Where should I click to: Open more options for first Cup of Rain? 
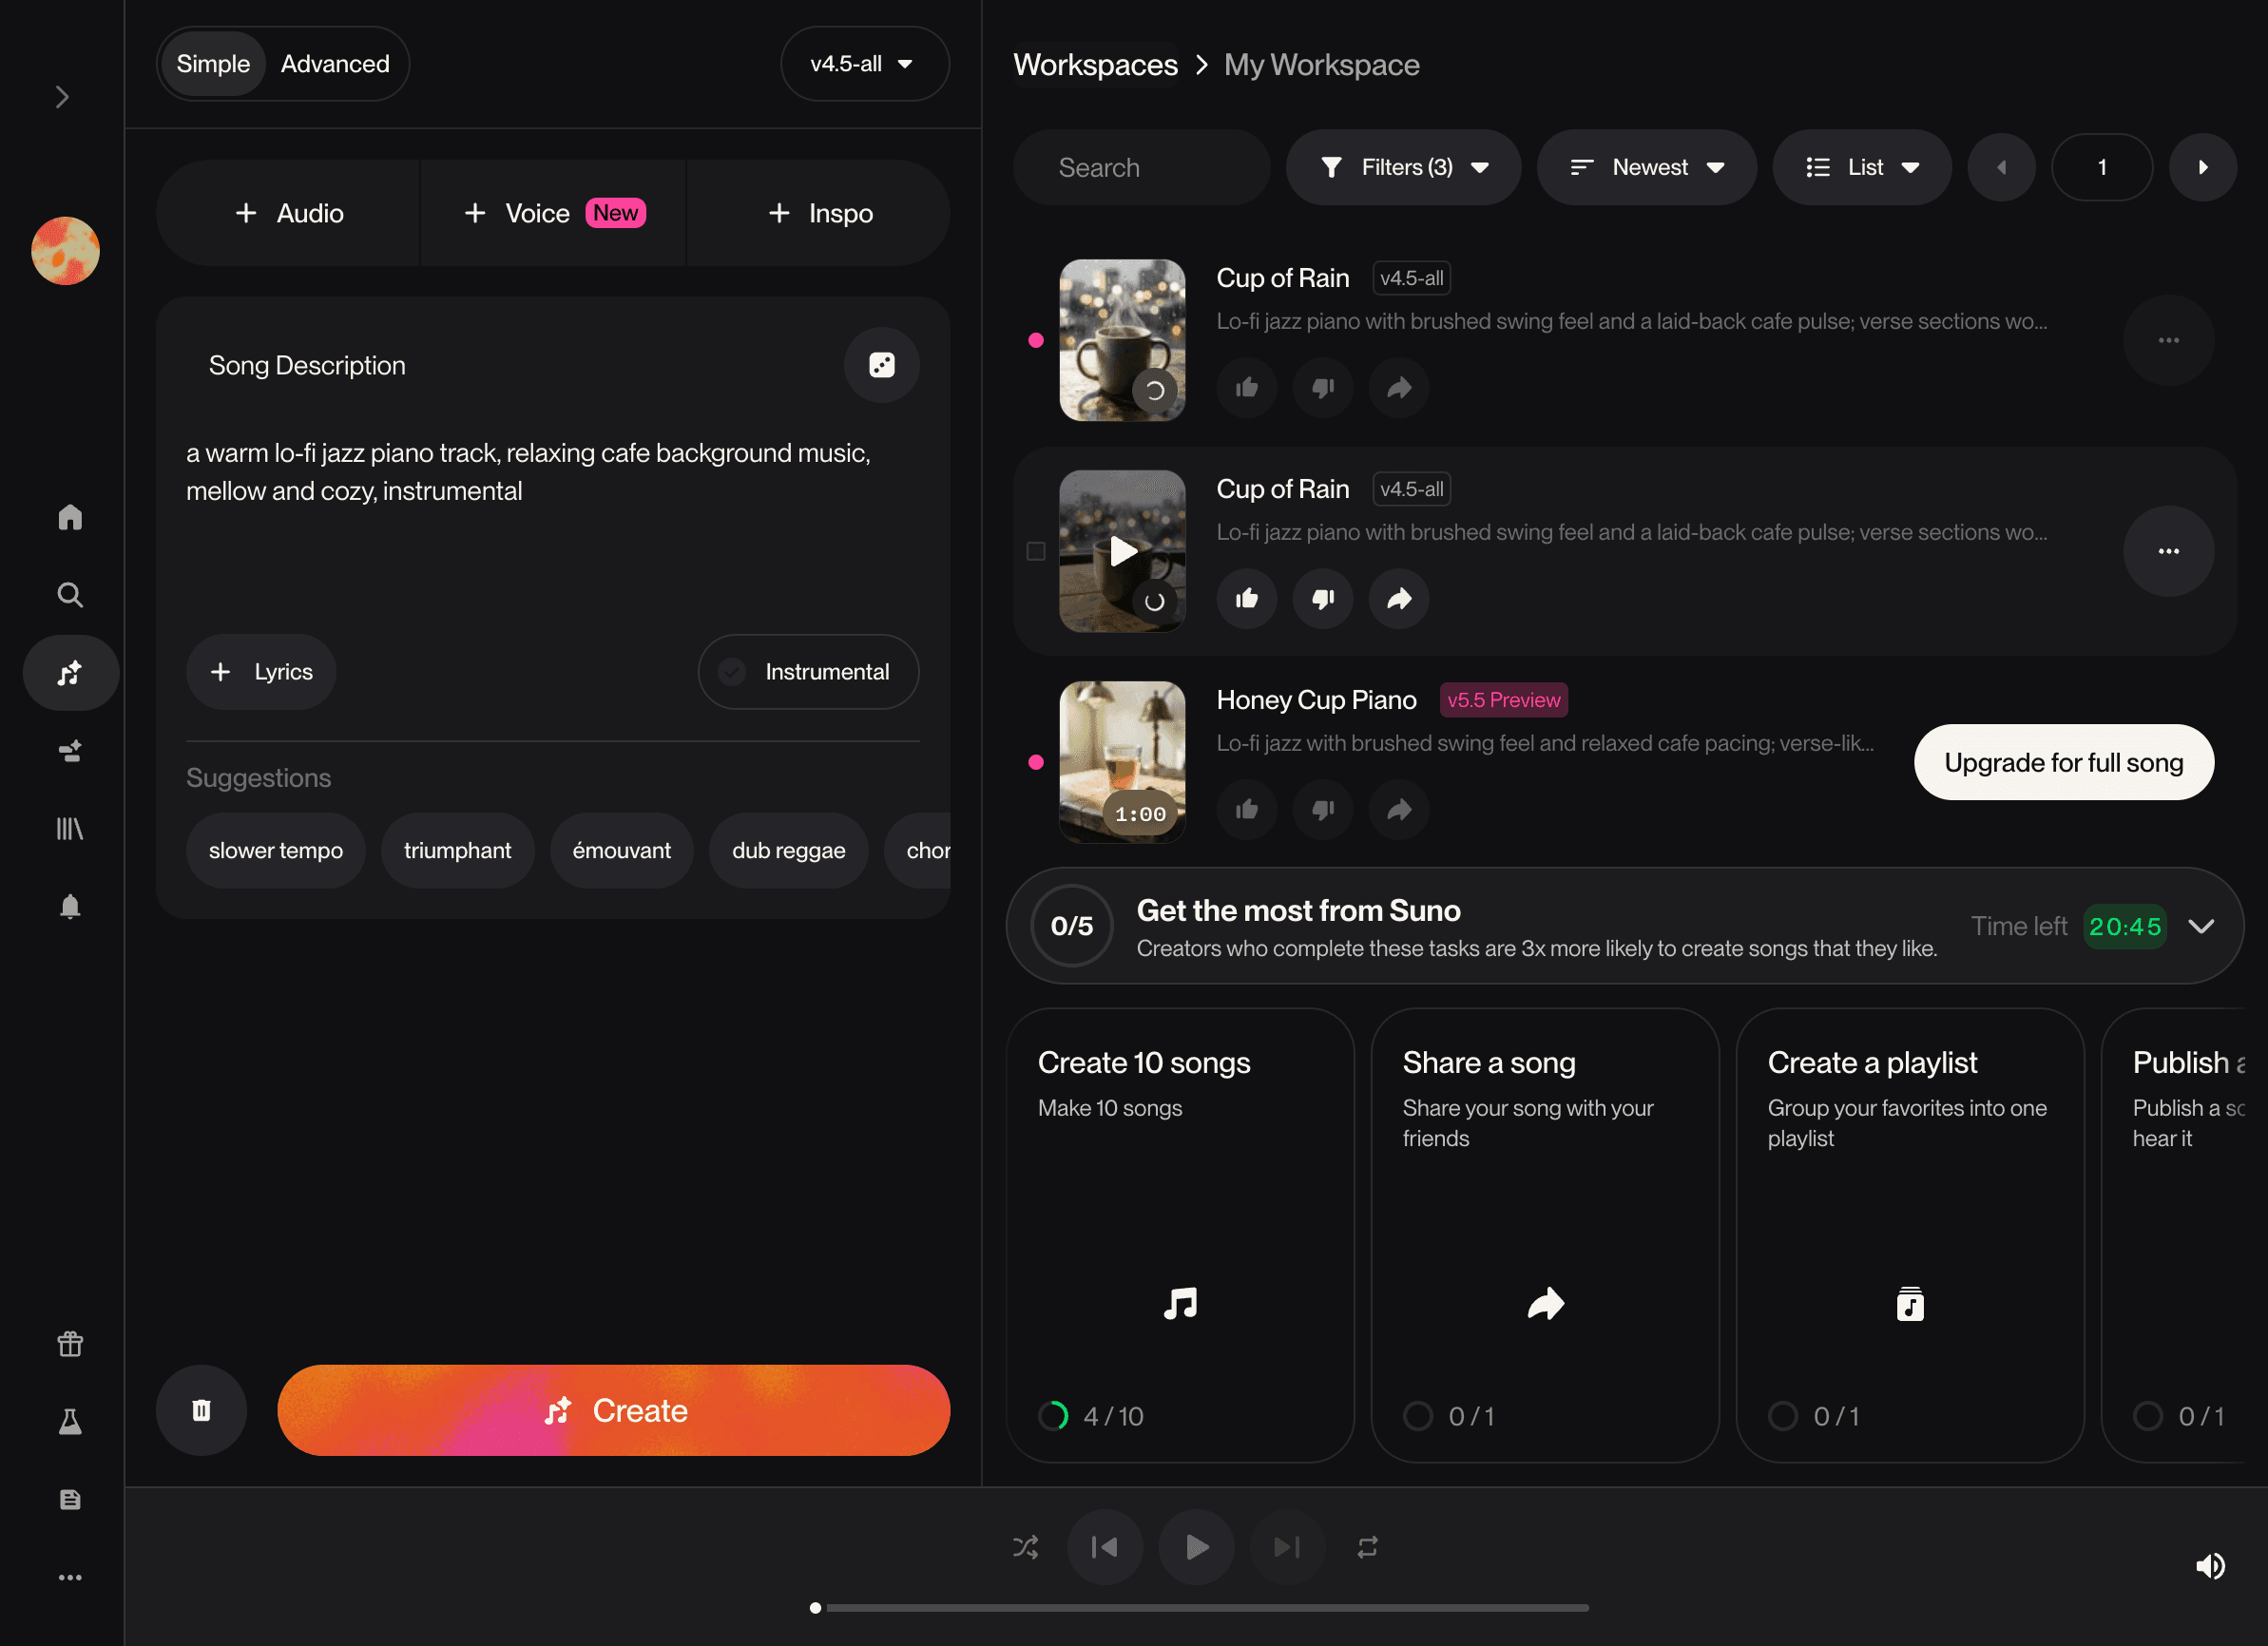pos(2168,340)
